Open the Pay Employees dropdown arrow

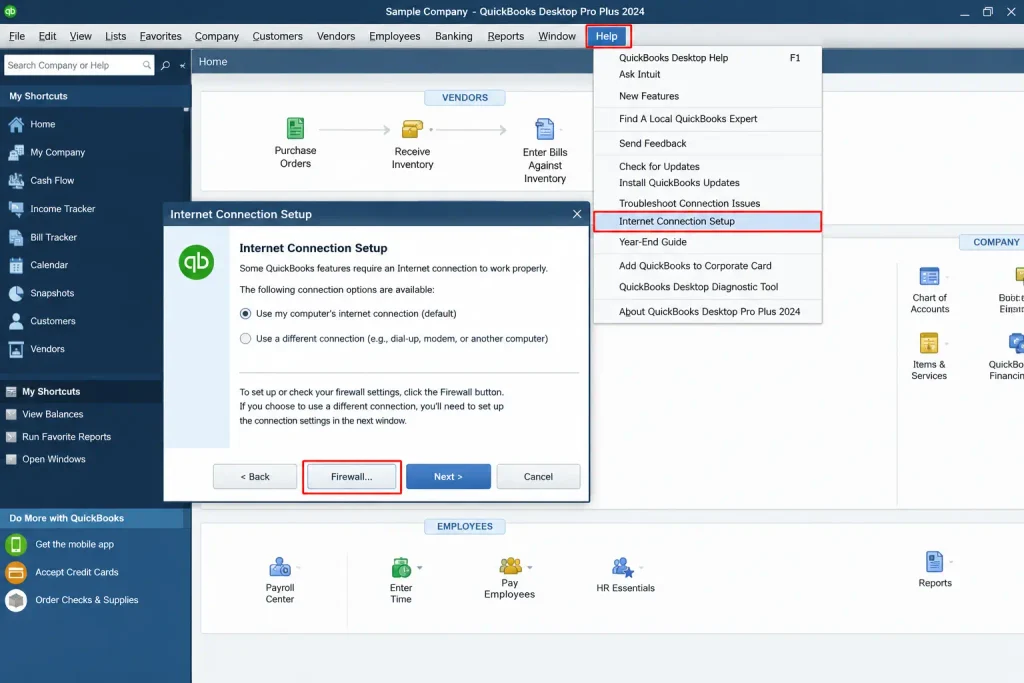[530, 567]
